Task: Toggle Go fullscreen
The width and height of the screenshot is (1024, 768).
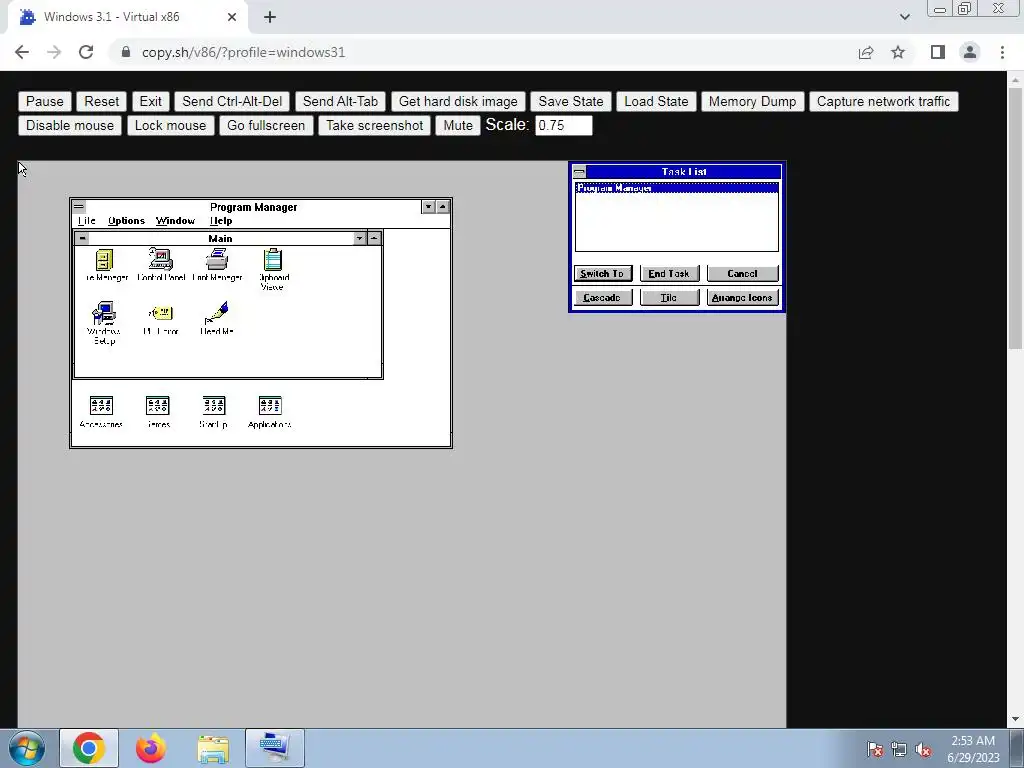Action: pos(266,125)
